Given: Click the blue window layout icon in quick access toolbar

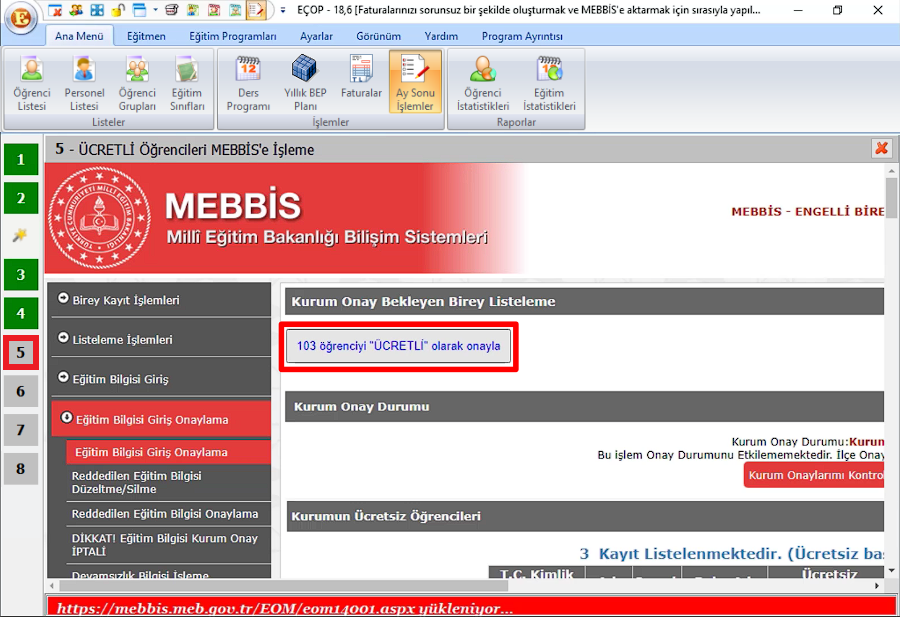Looking at the screenshot, I should 139,10.
